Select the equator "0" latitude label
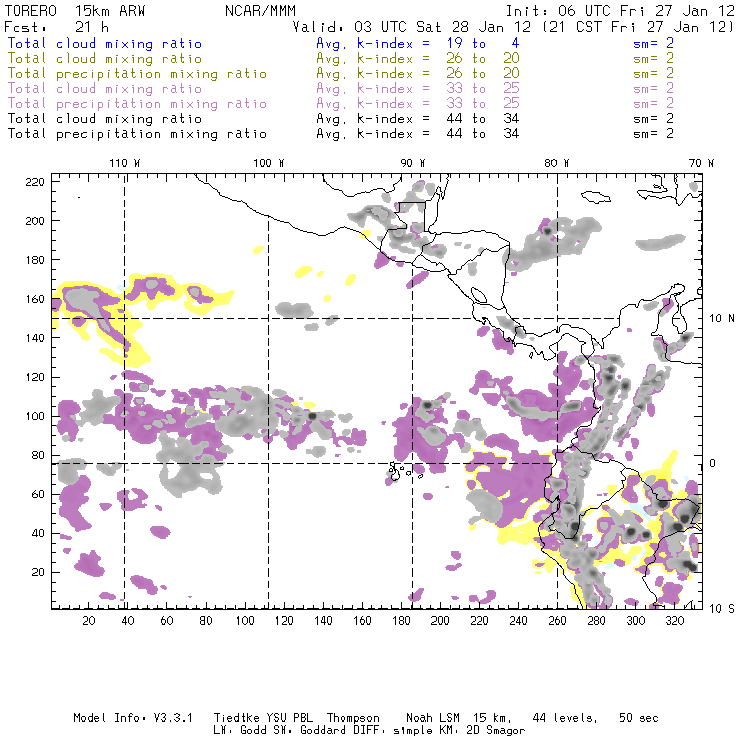This screenshot has height=740, width=740. coord(712,463)
